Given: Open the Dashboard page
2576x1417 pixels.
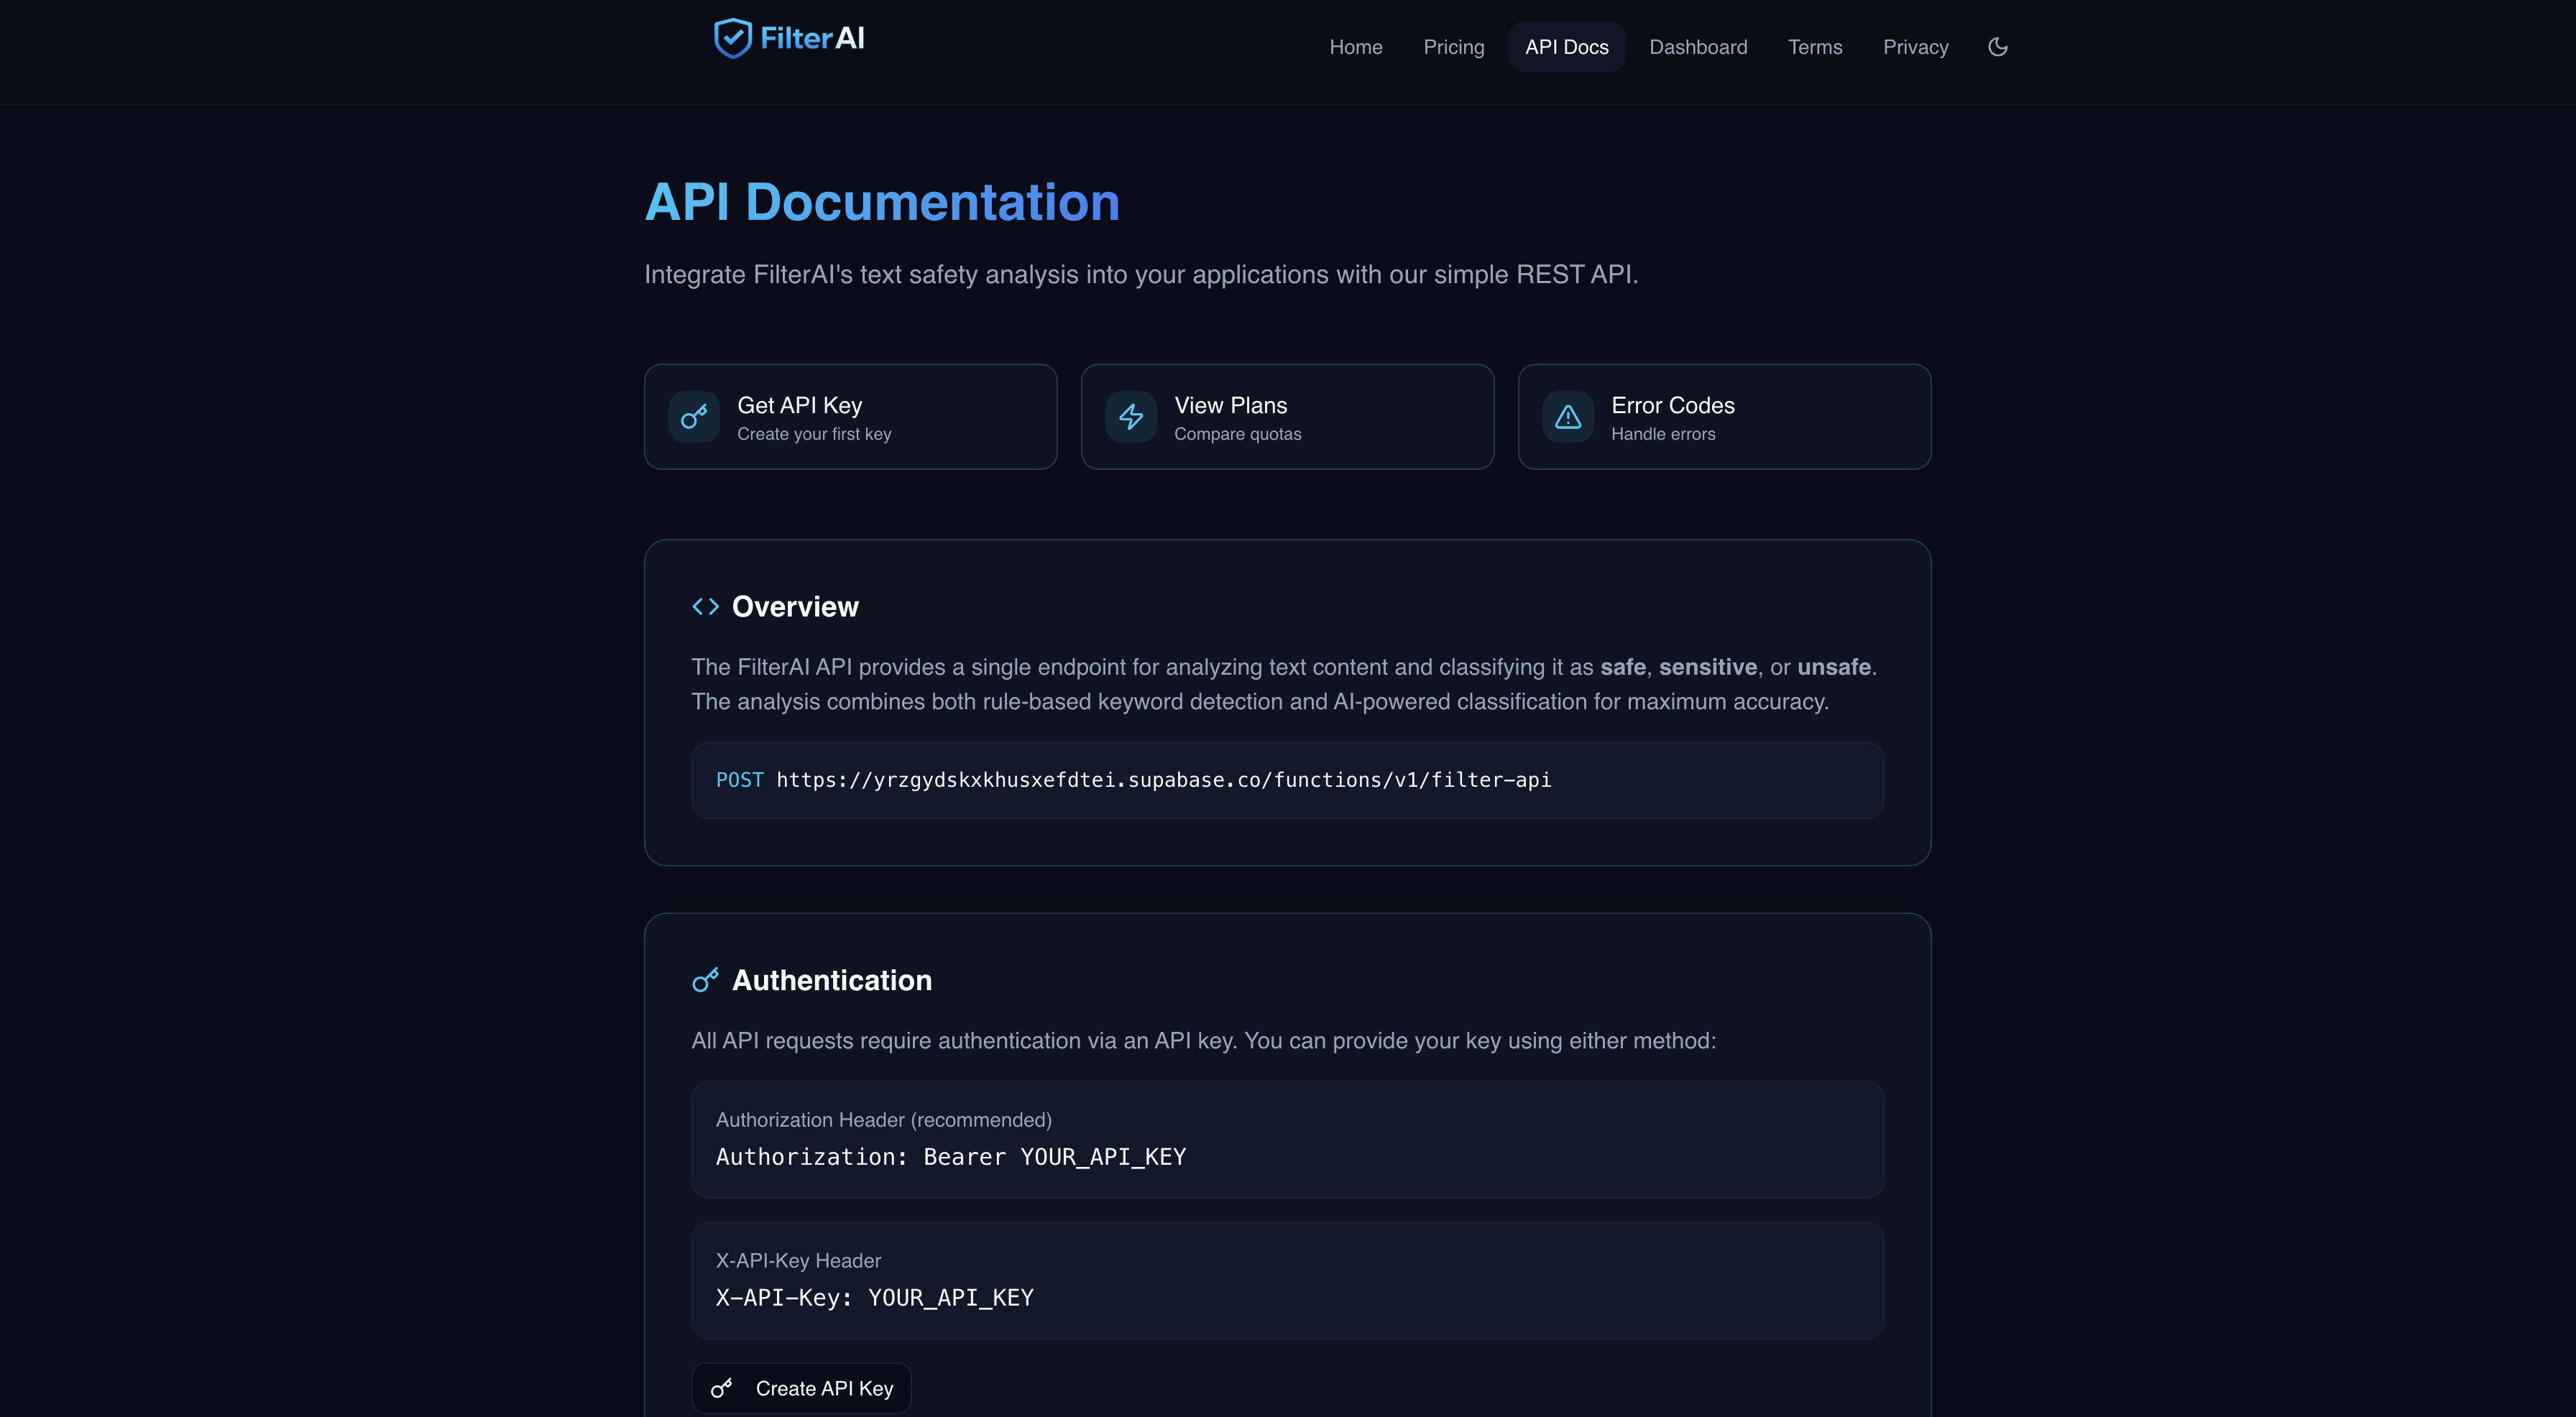Looking at the screenshot, I should (1698, 46).
